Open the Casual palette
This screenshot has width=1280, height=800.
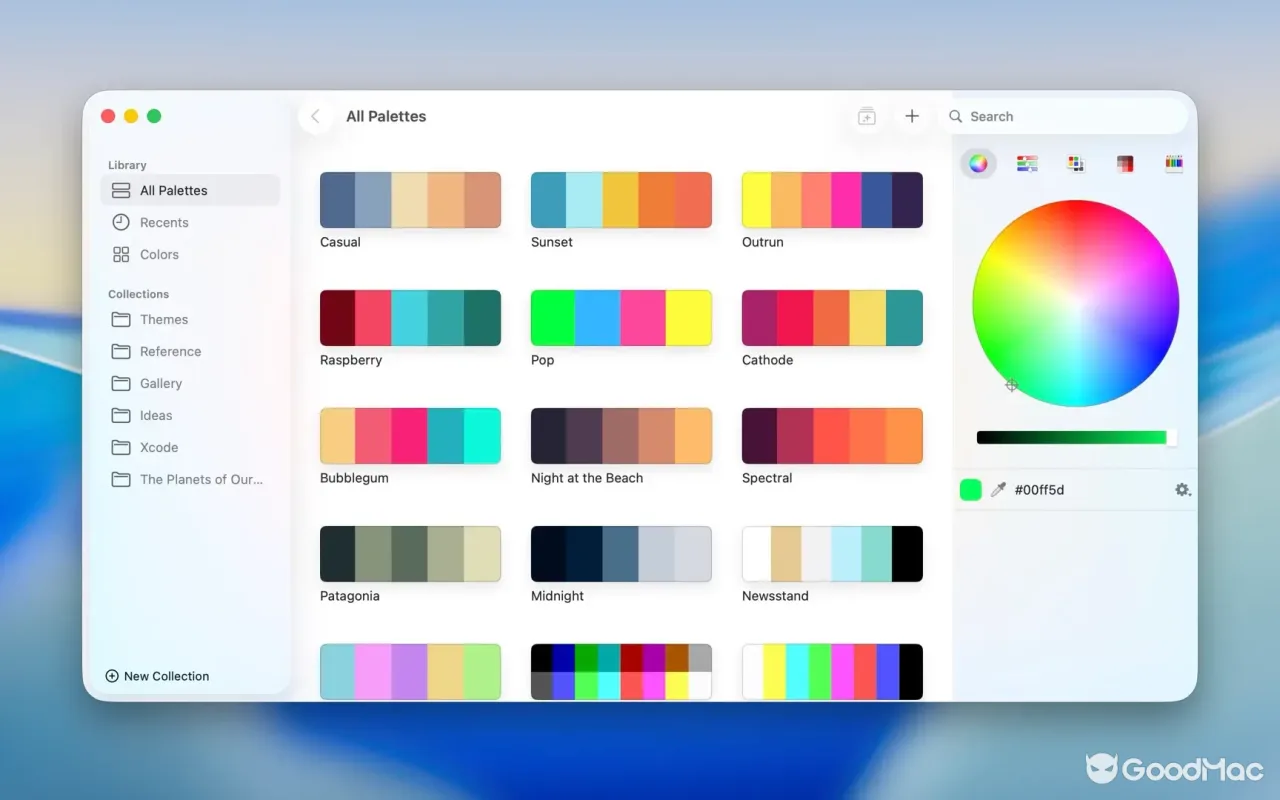[x=410, y=200]
